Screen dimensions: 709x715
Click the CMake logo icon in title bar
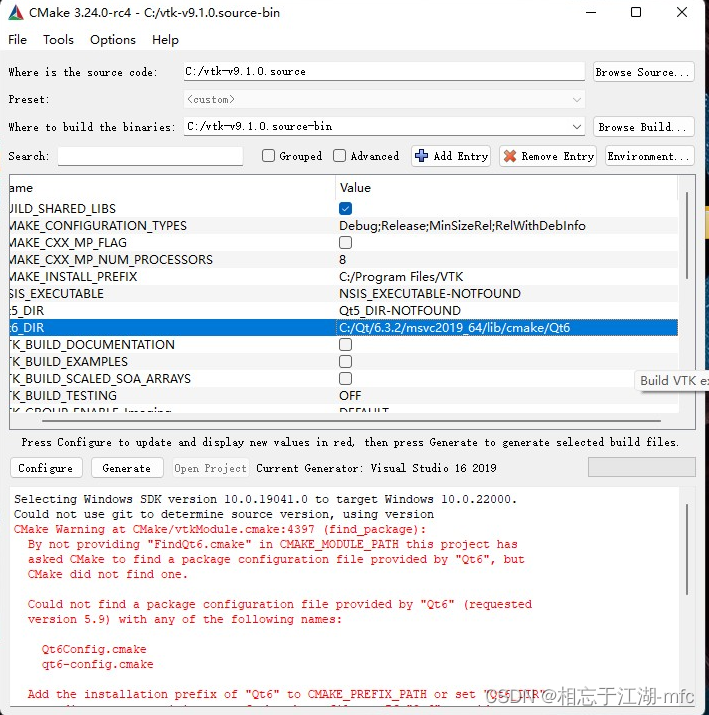click(x=16, y=13)
